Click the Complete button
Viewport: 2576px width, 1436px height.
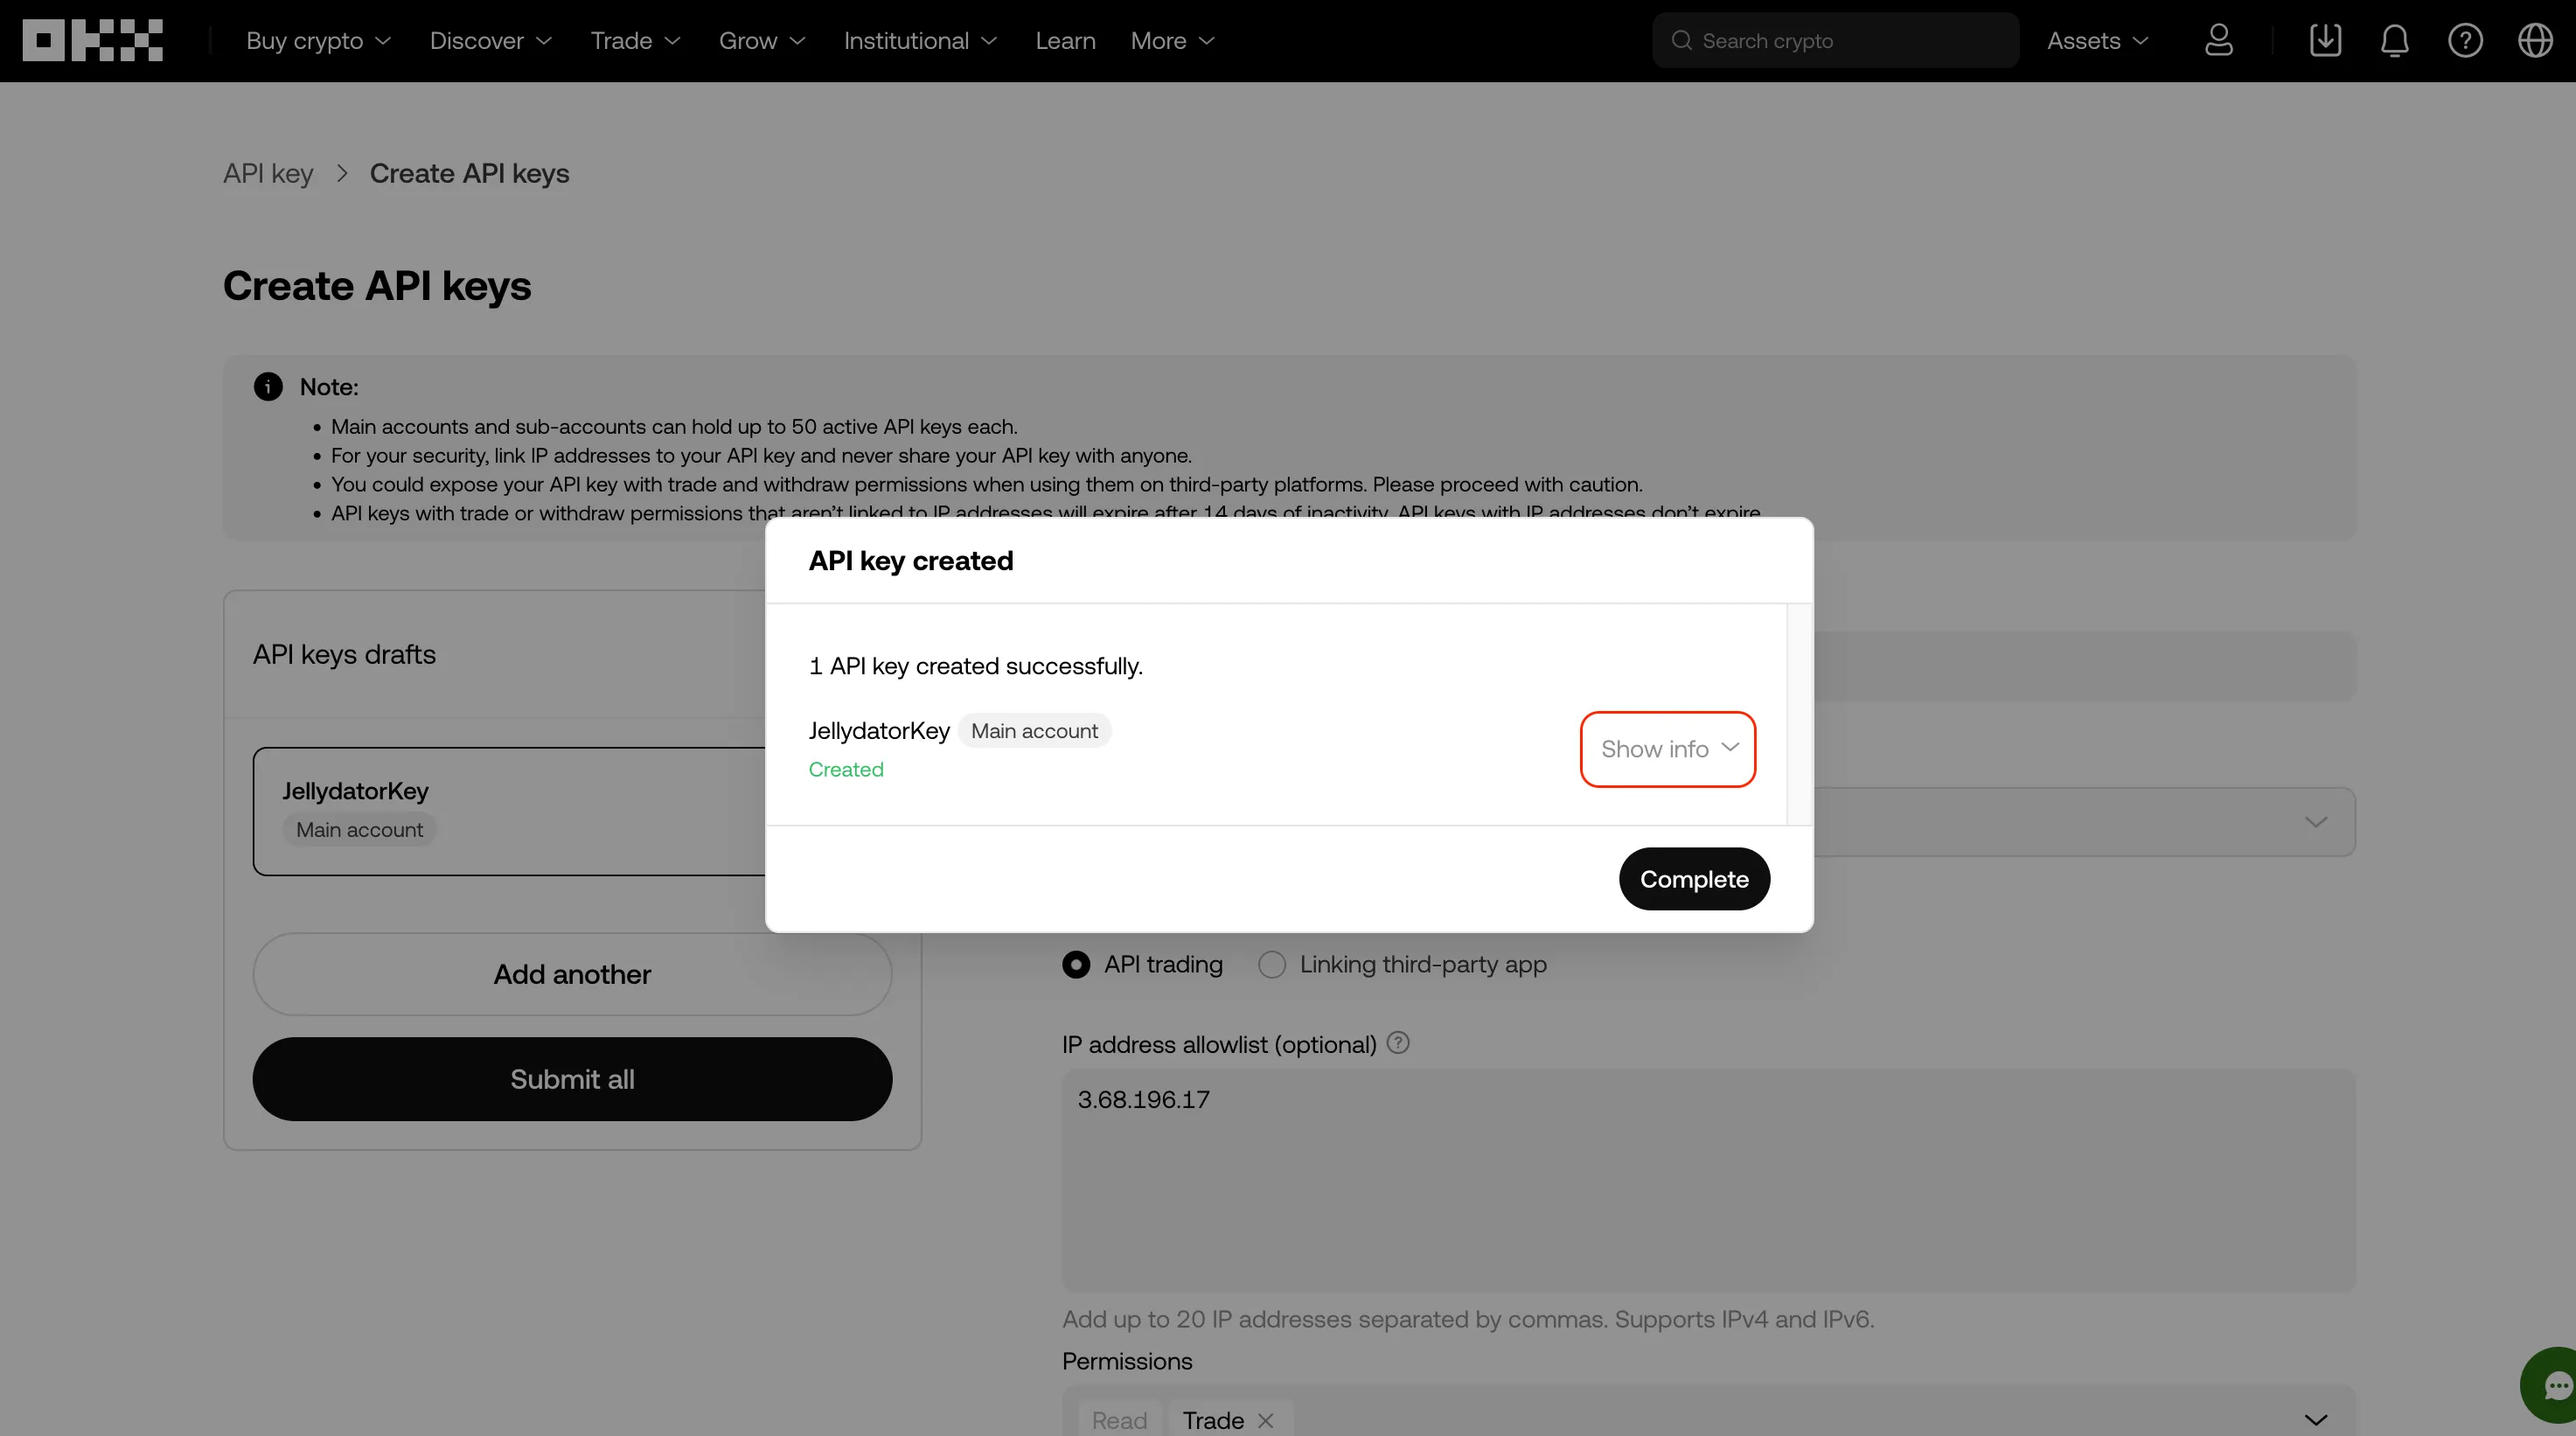point(1694,879)
